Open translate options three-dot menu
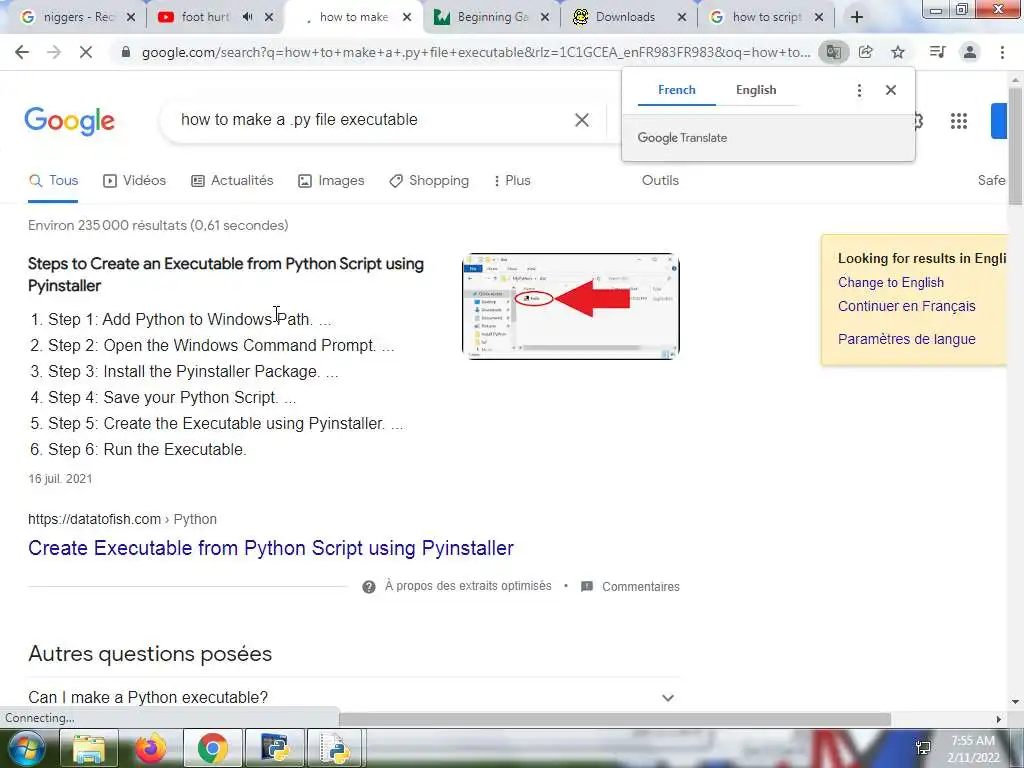 click(859, 90)
